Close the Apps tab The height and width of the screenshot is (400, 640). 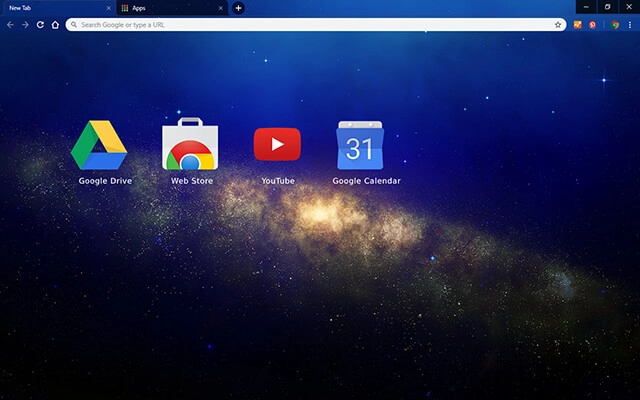click(x=220, y=8)
